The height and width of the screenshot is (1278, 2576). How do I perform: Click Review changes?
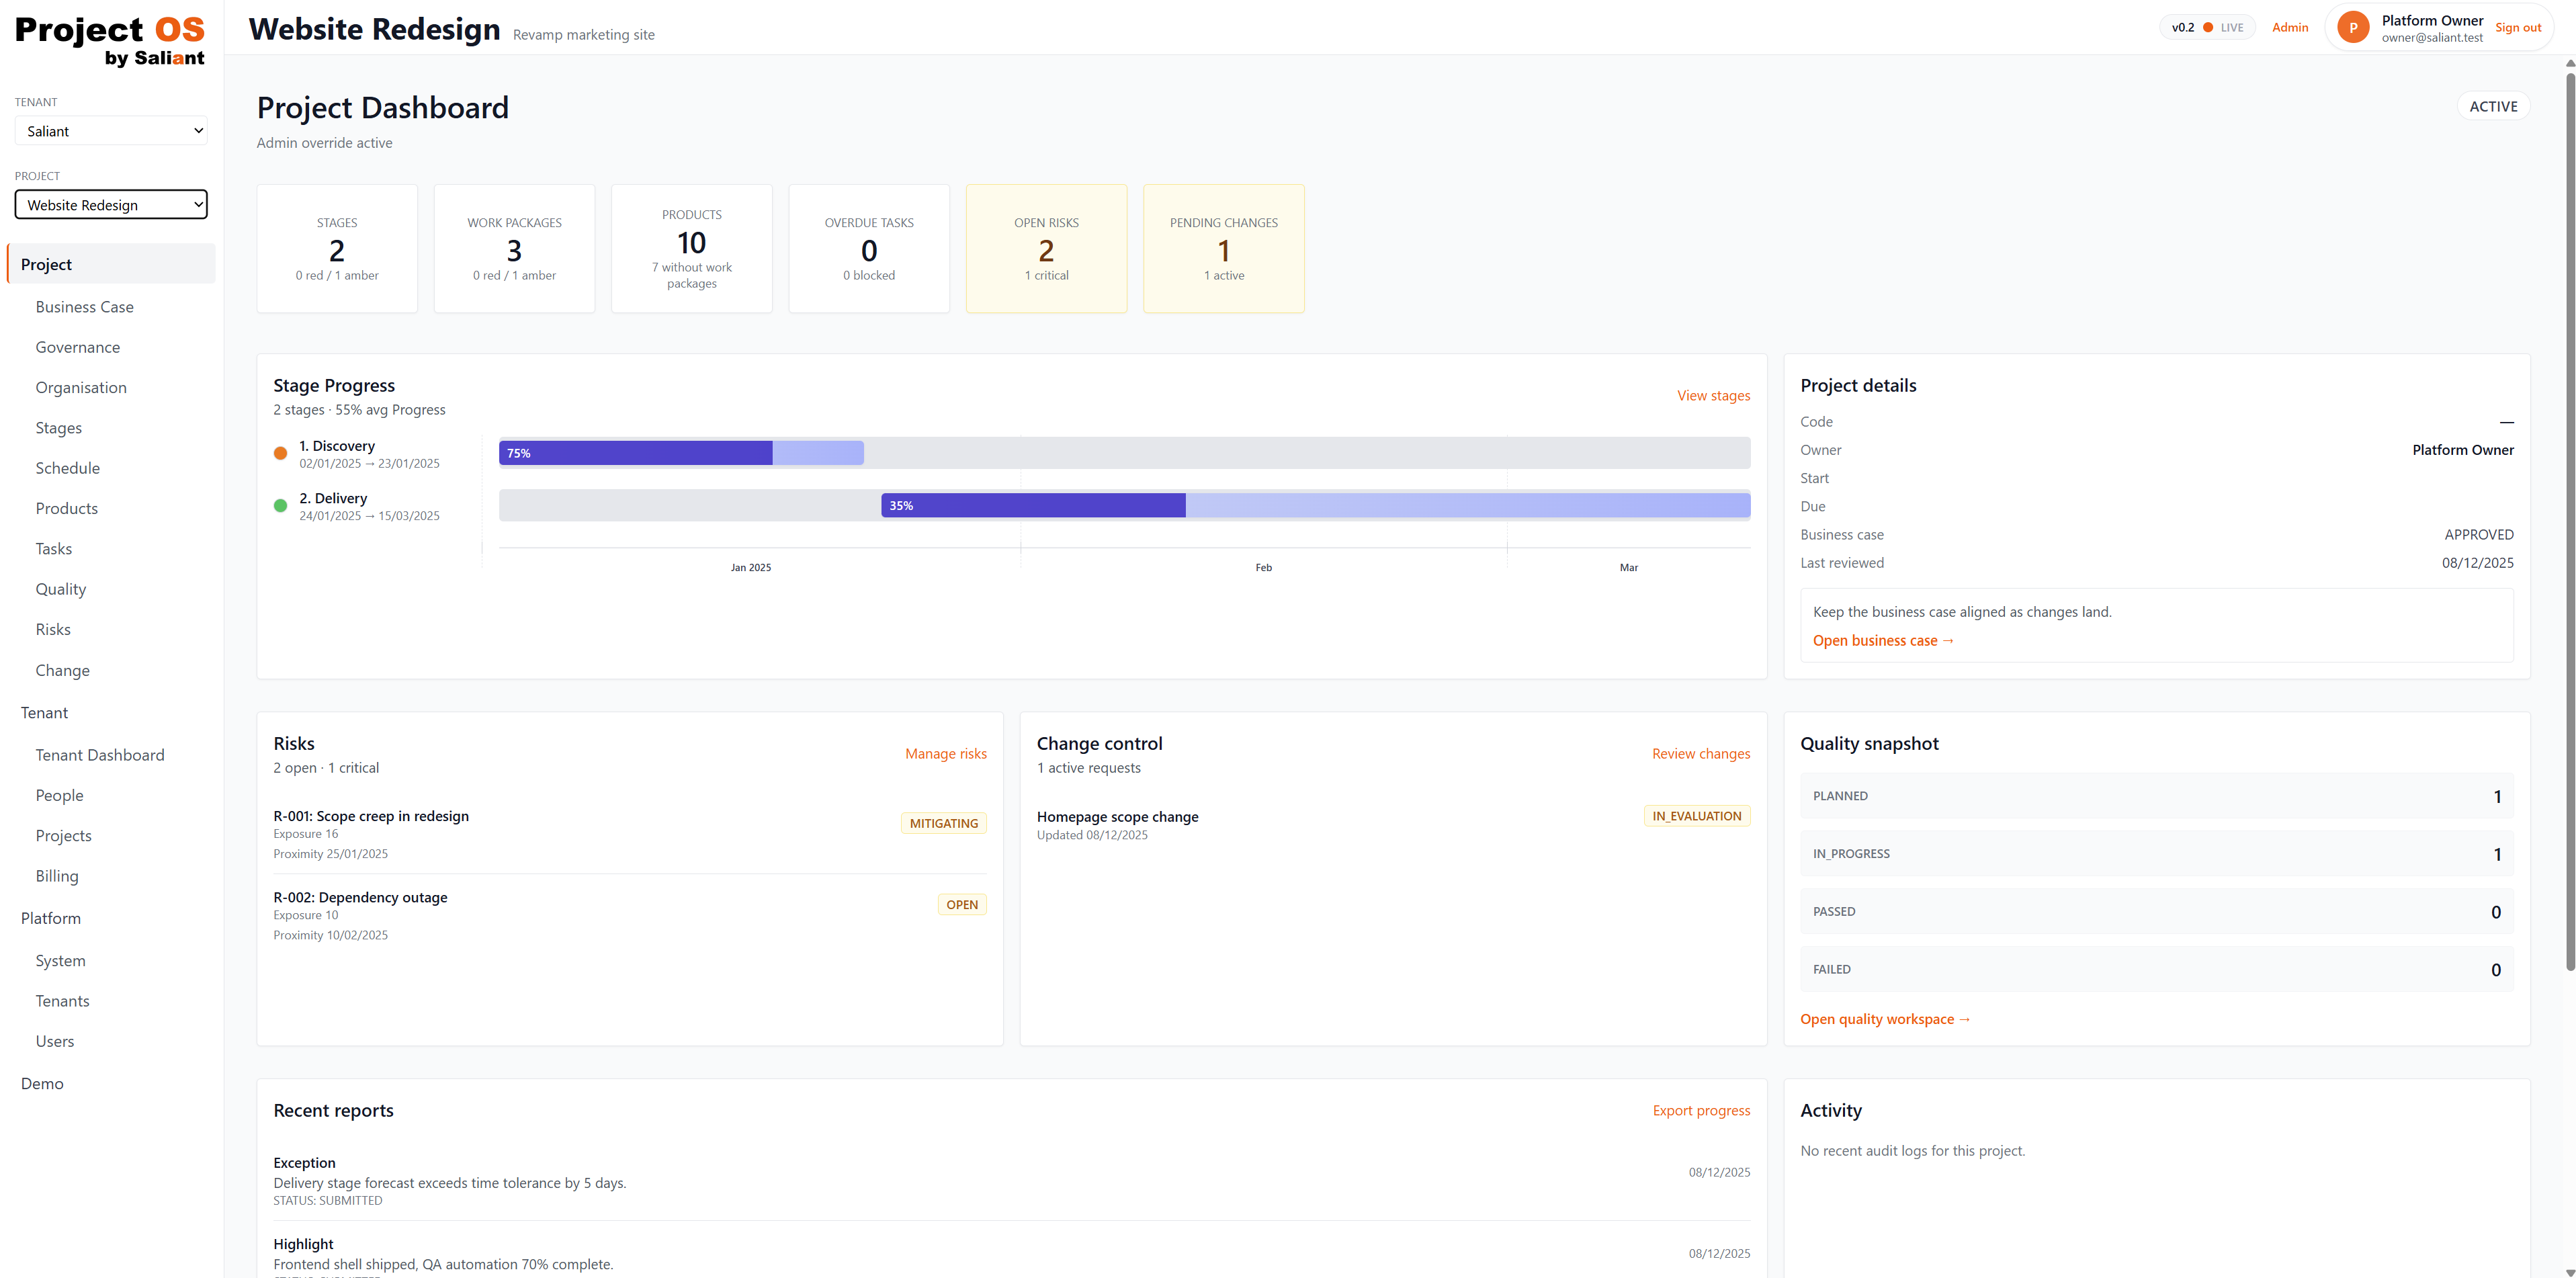coord(1700,753)
